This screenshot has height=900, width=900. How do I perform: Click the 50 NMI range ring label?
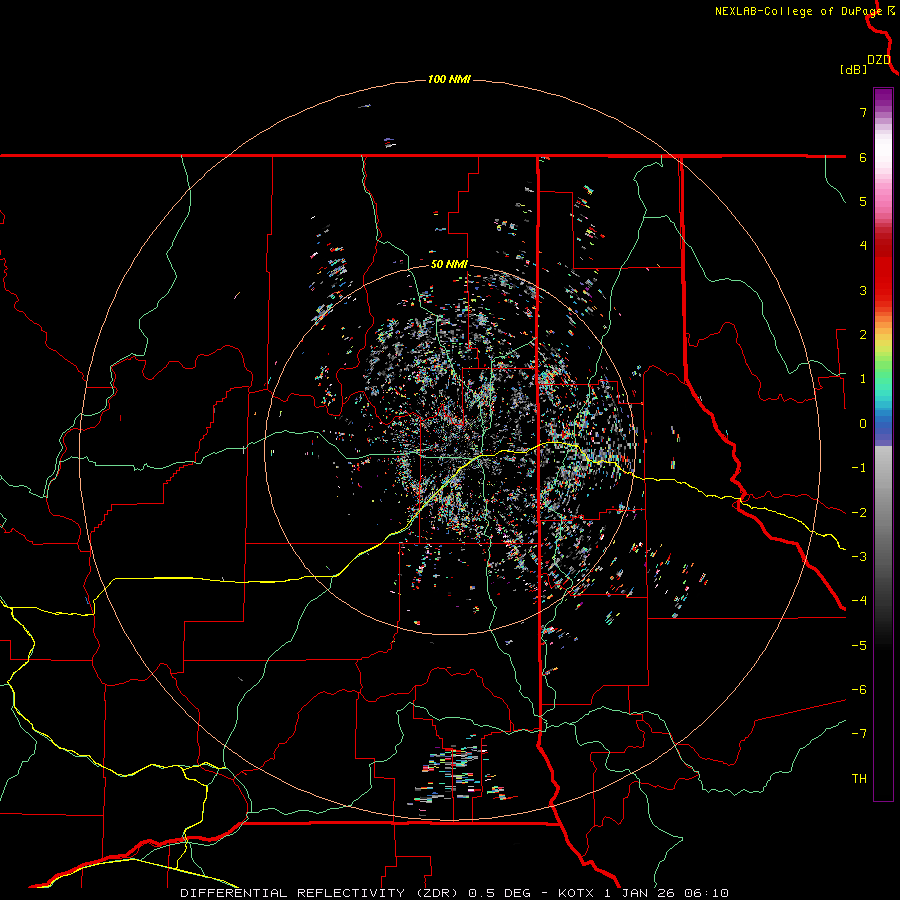pyautogui.click(x=449, y=265)
